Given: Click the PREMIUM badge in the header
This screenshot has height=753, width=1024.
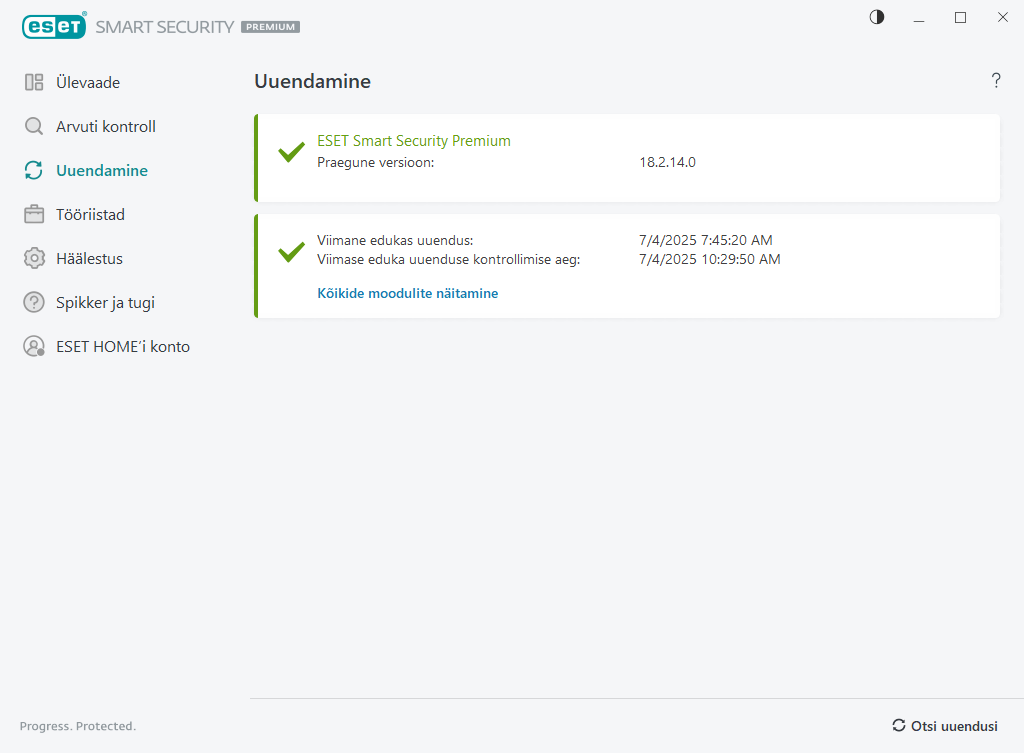Looking at the screenshot, I should [x=270, y=27].
